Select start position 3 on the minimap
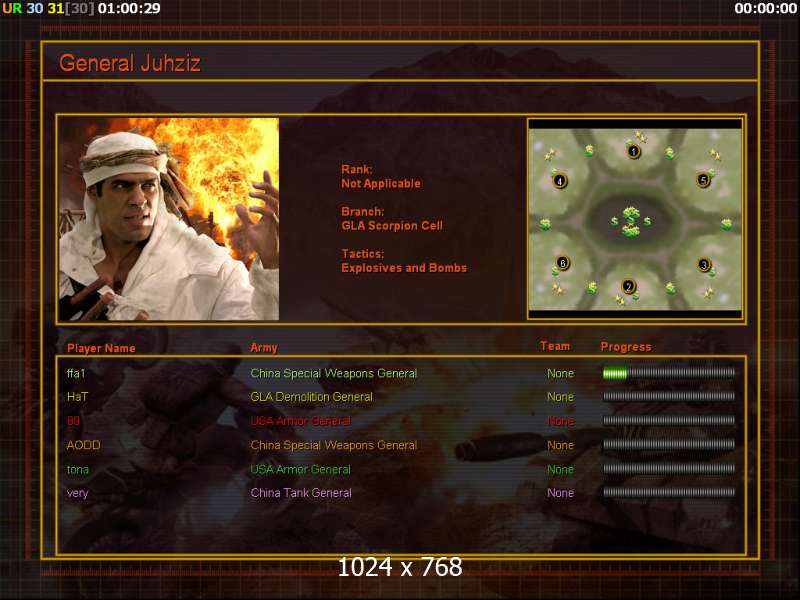Image resolution: width=800 pixels, height=600 pixels. 704,265
